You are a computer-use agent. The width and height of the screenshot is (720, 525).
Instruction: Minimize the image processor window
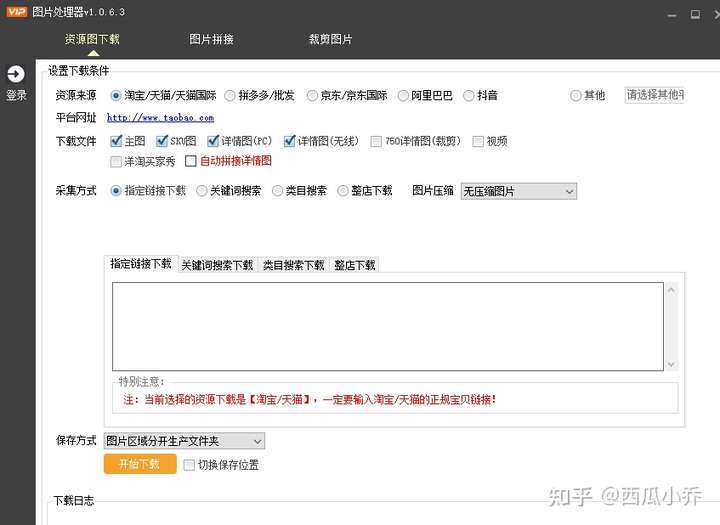tap(672, 16)
